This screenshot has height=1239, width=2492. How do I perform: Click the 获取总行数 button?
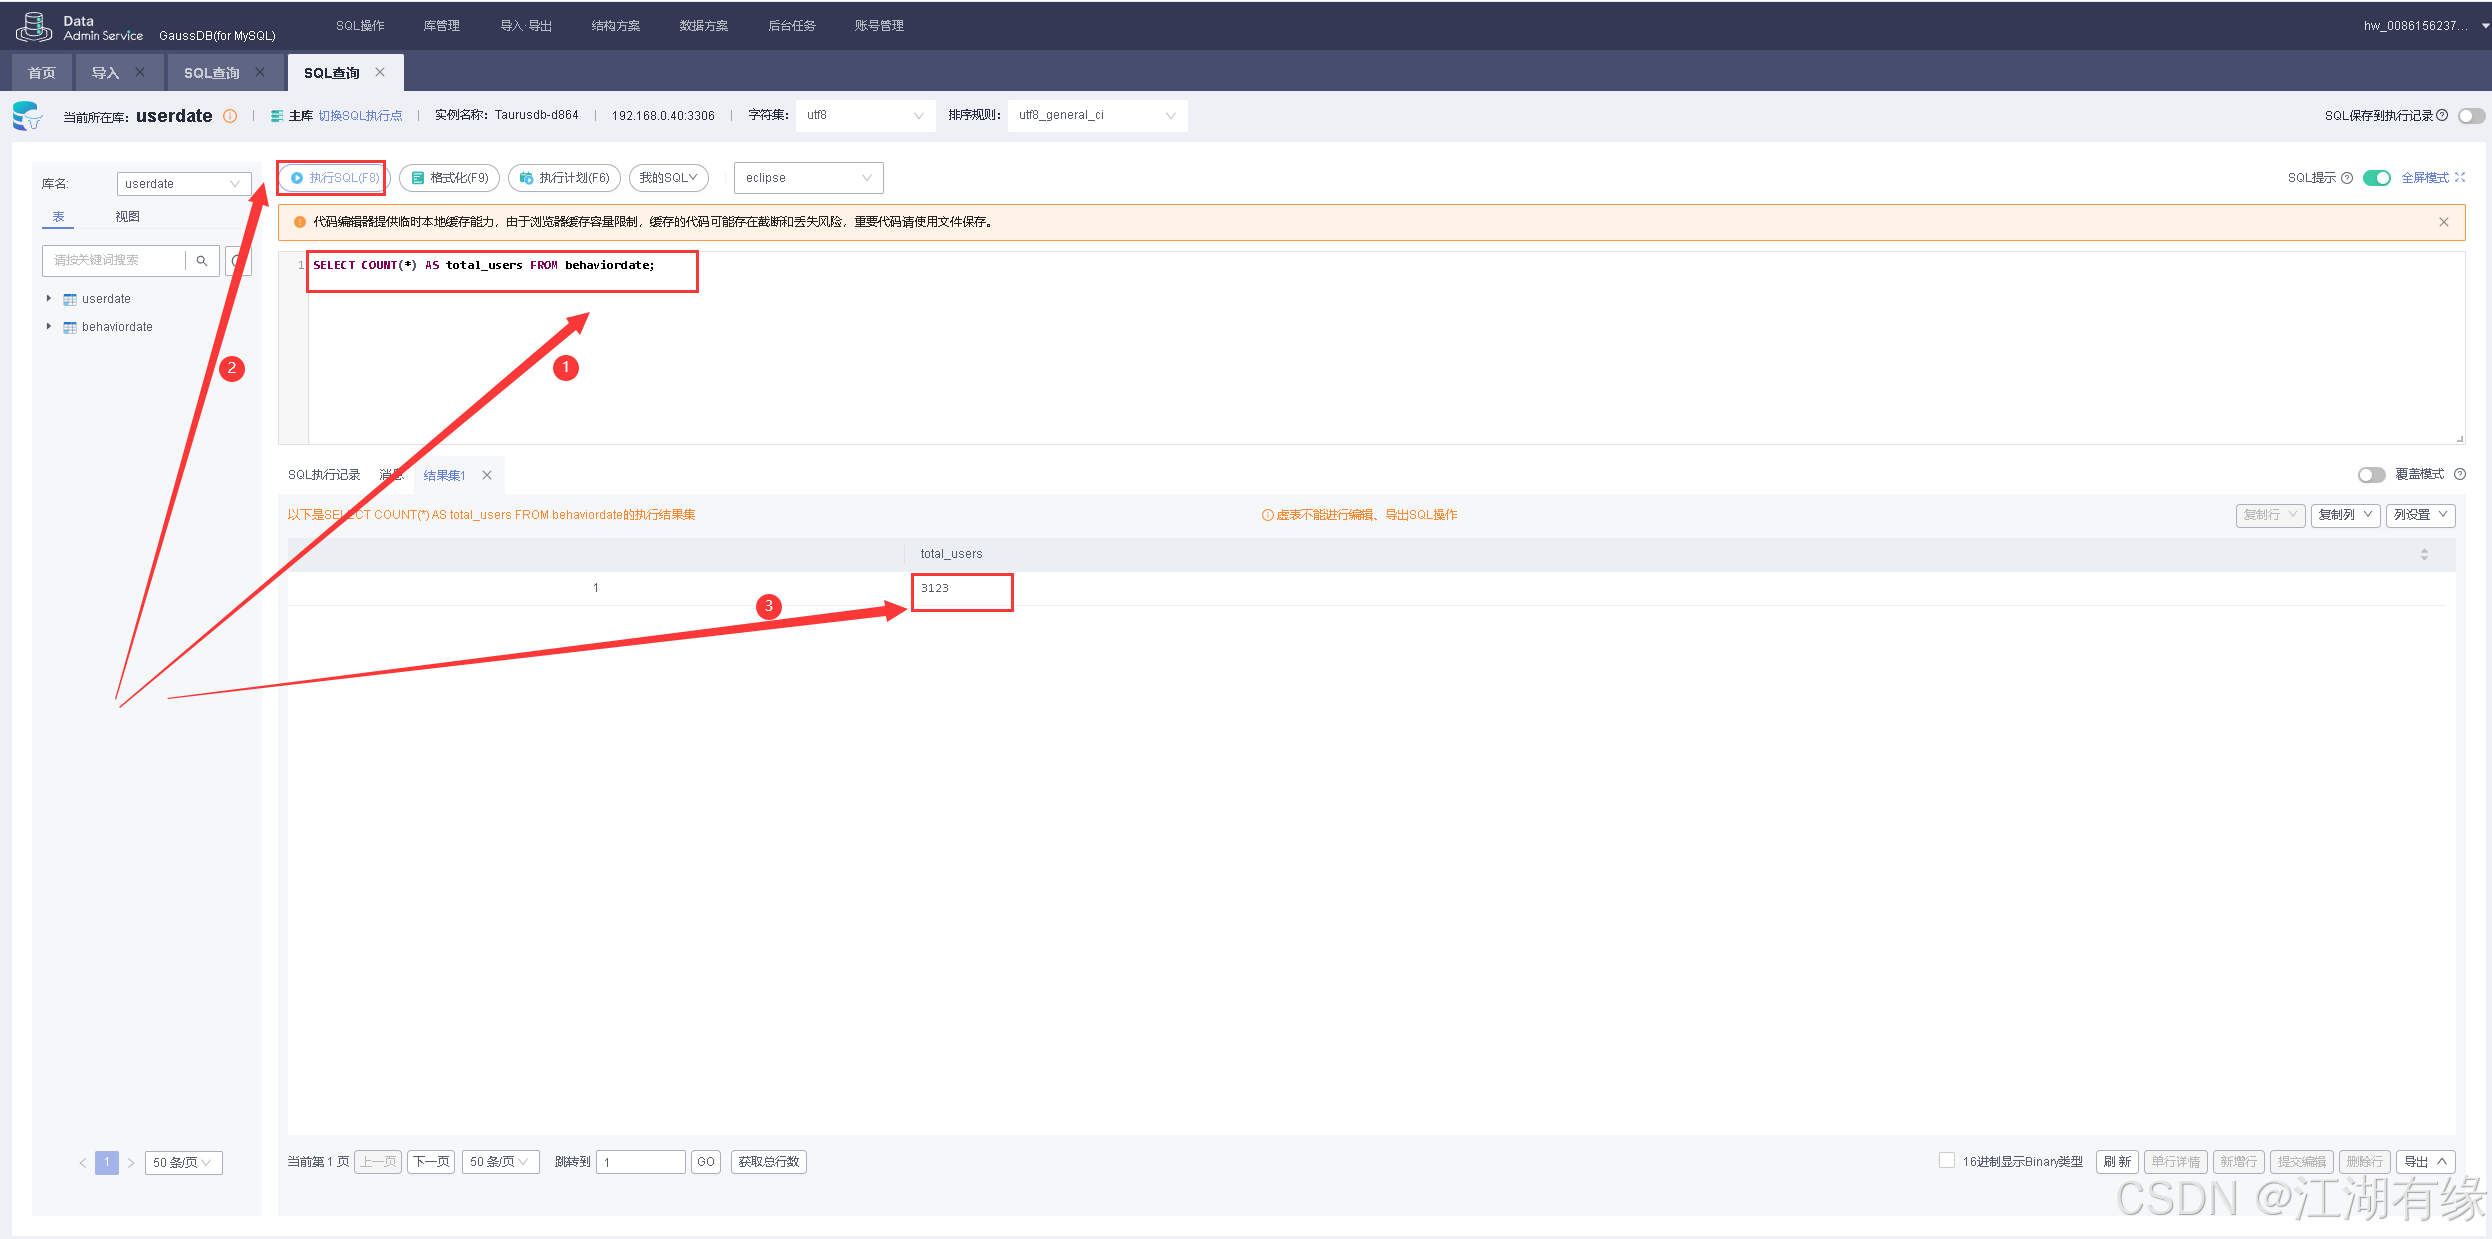coord(768,1161)
